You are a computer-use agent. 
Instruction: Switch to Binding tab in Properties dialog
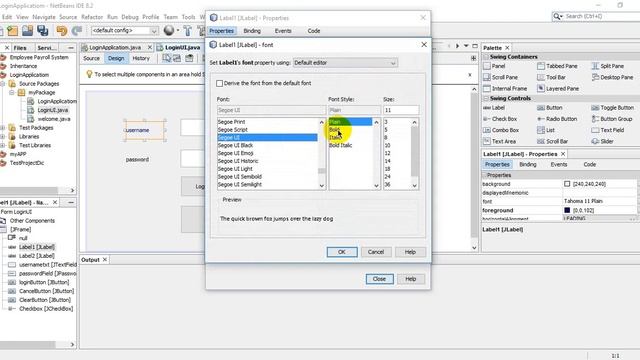252,31
